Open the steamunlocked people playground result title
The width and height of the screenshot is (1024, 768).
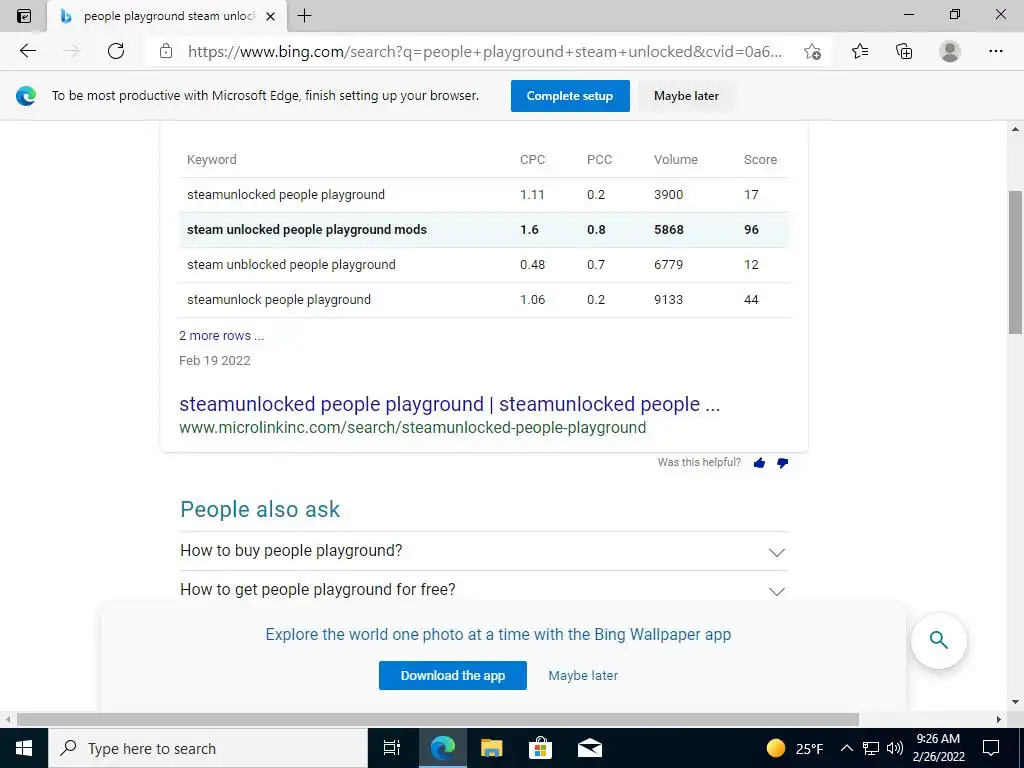tap(449, 404)
